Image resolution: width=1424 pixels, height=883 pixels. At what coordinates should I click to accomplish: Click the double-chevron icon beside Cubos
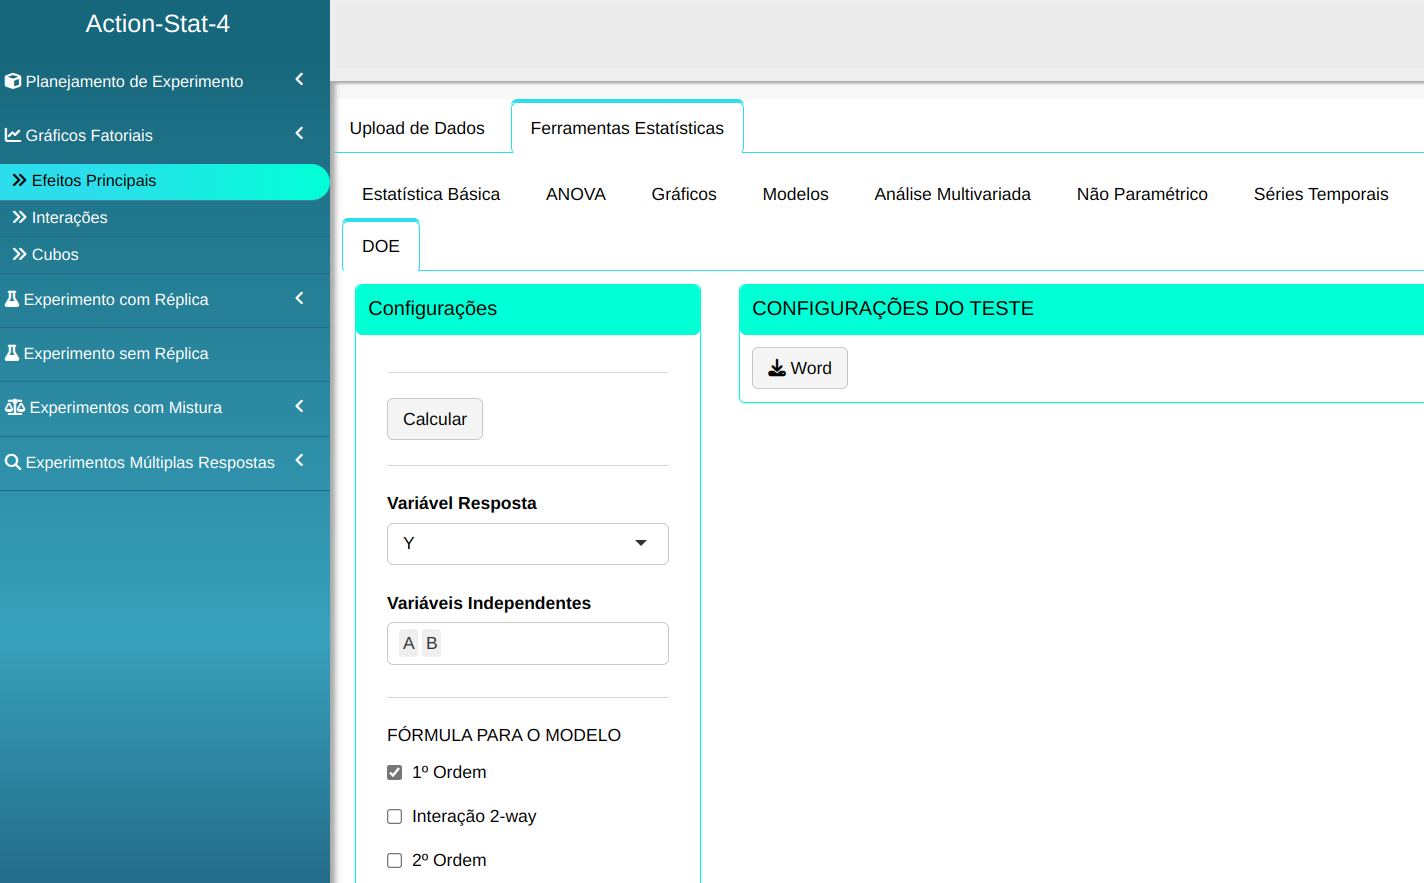click(19, 254)
